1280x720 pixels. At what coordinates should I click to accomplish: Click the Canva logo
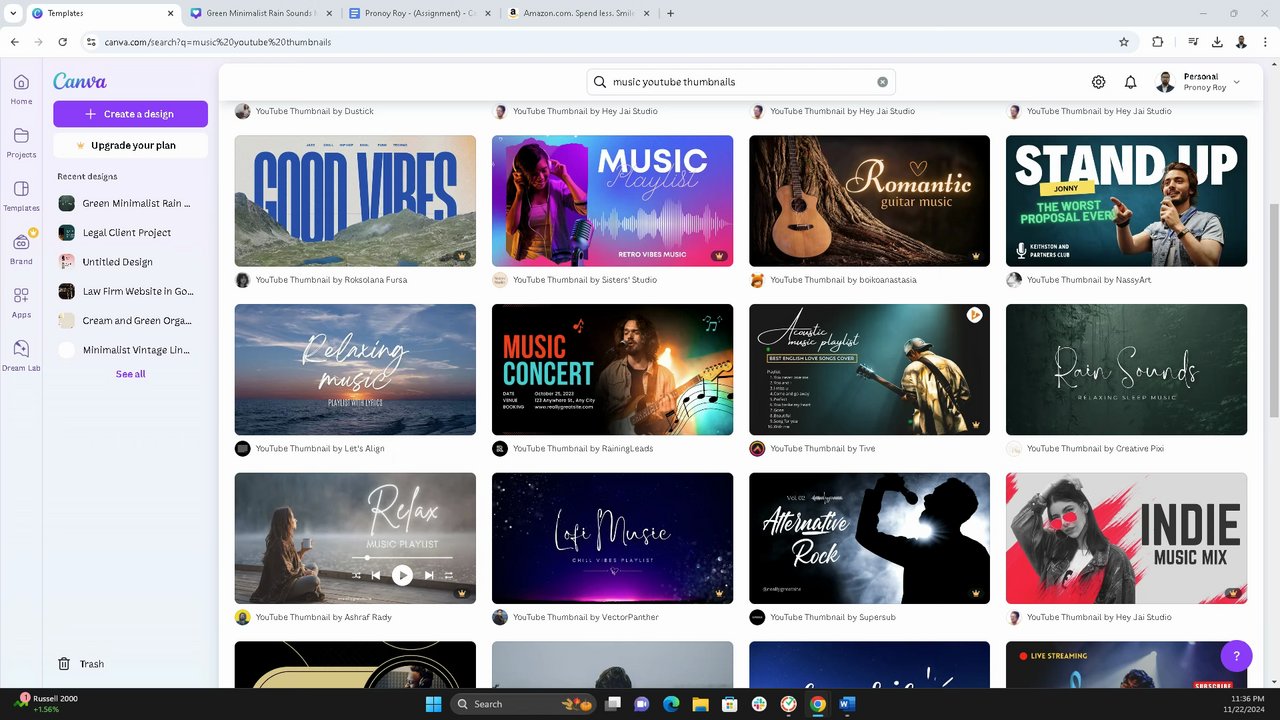80,82
